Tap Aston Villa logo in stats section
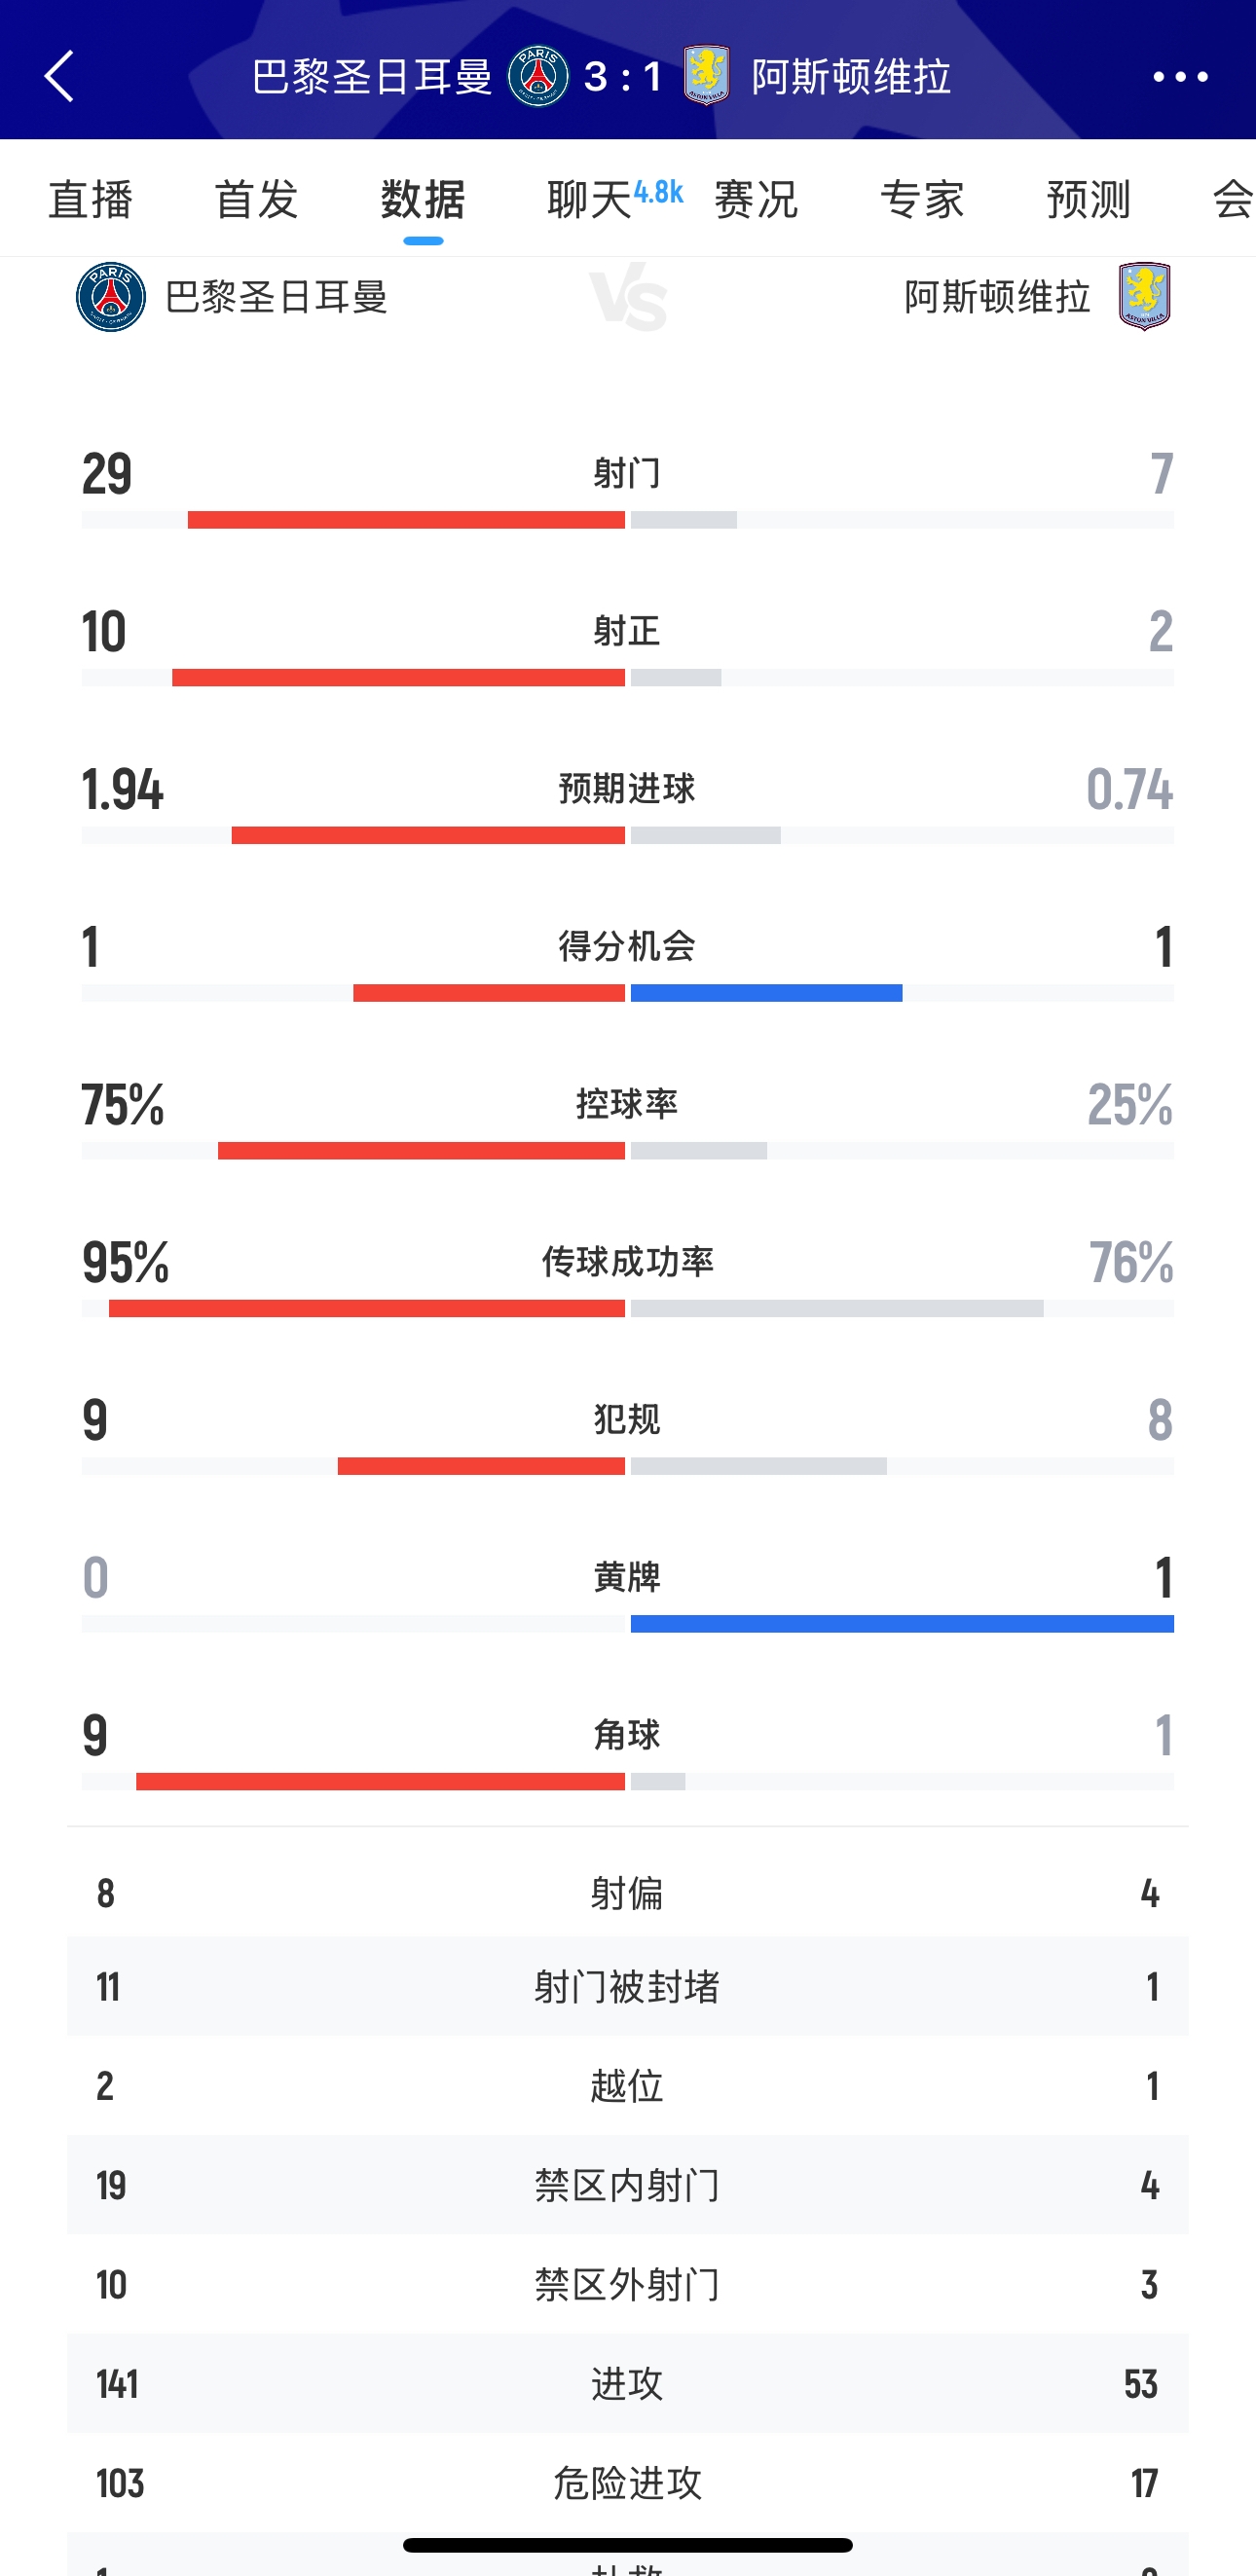Image resolution: width=1256 pixels, height=2576 pixels. tap(1145, 296)
